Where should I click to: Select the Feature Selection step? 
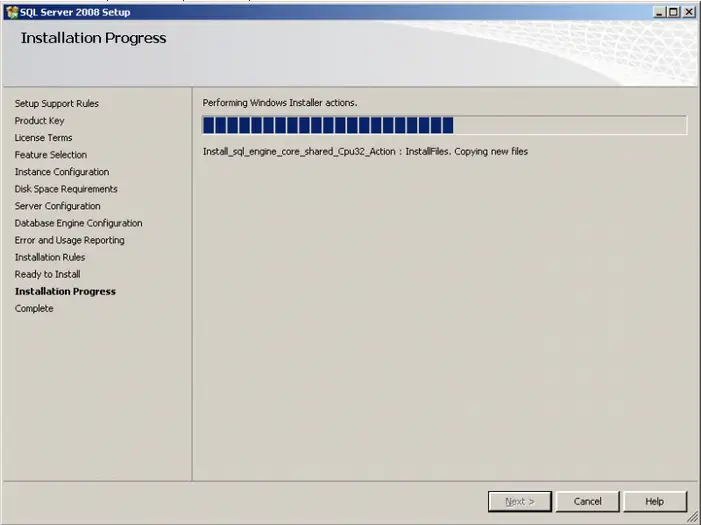click(51, 155)
